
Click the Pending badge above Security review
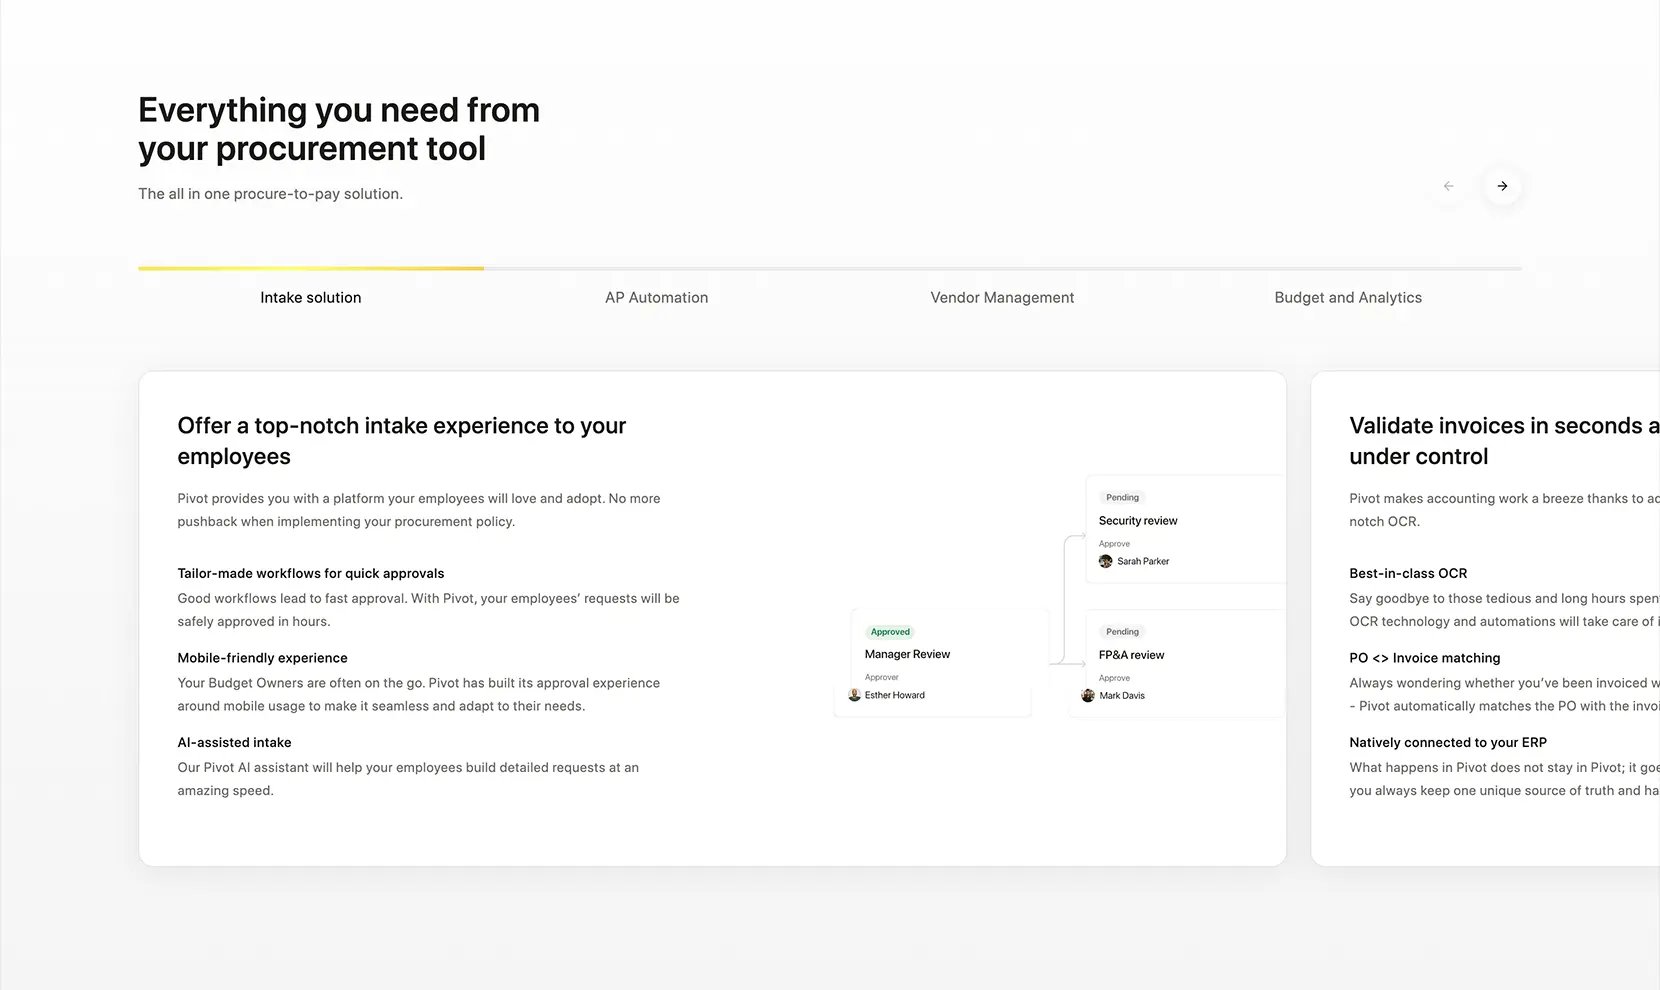tap(1122, 497)
